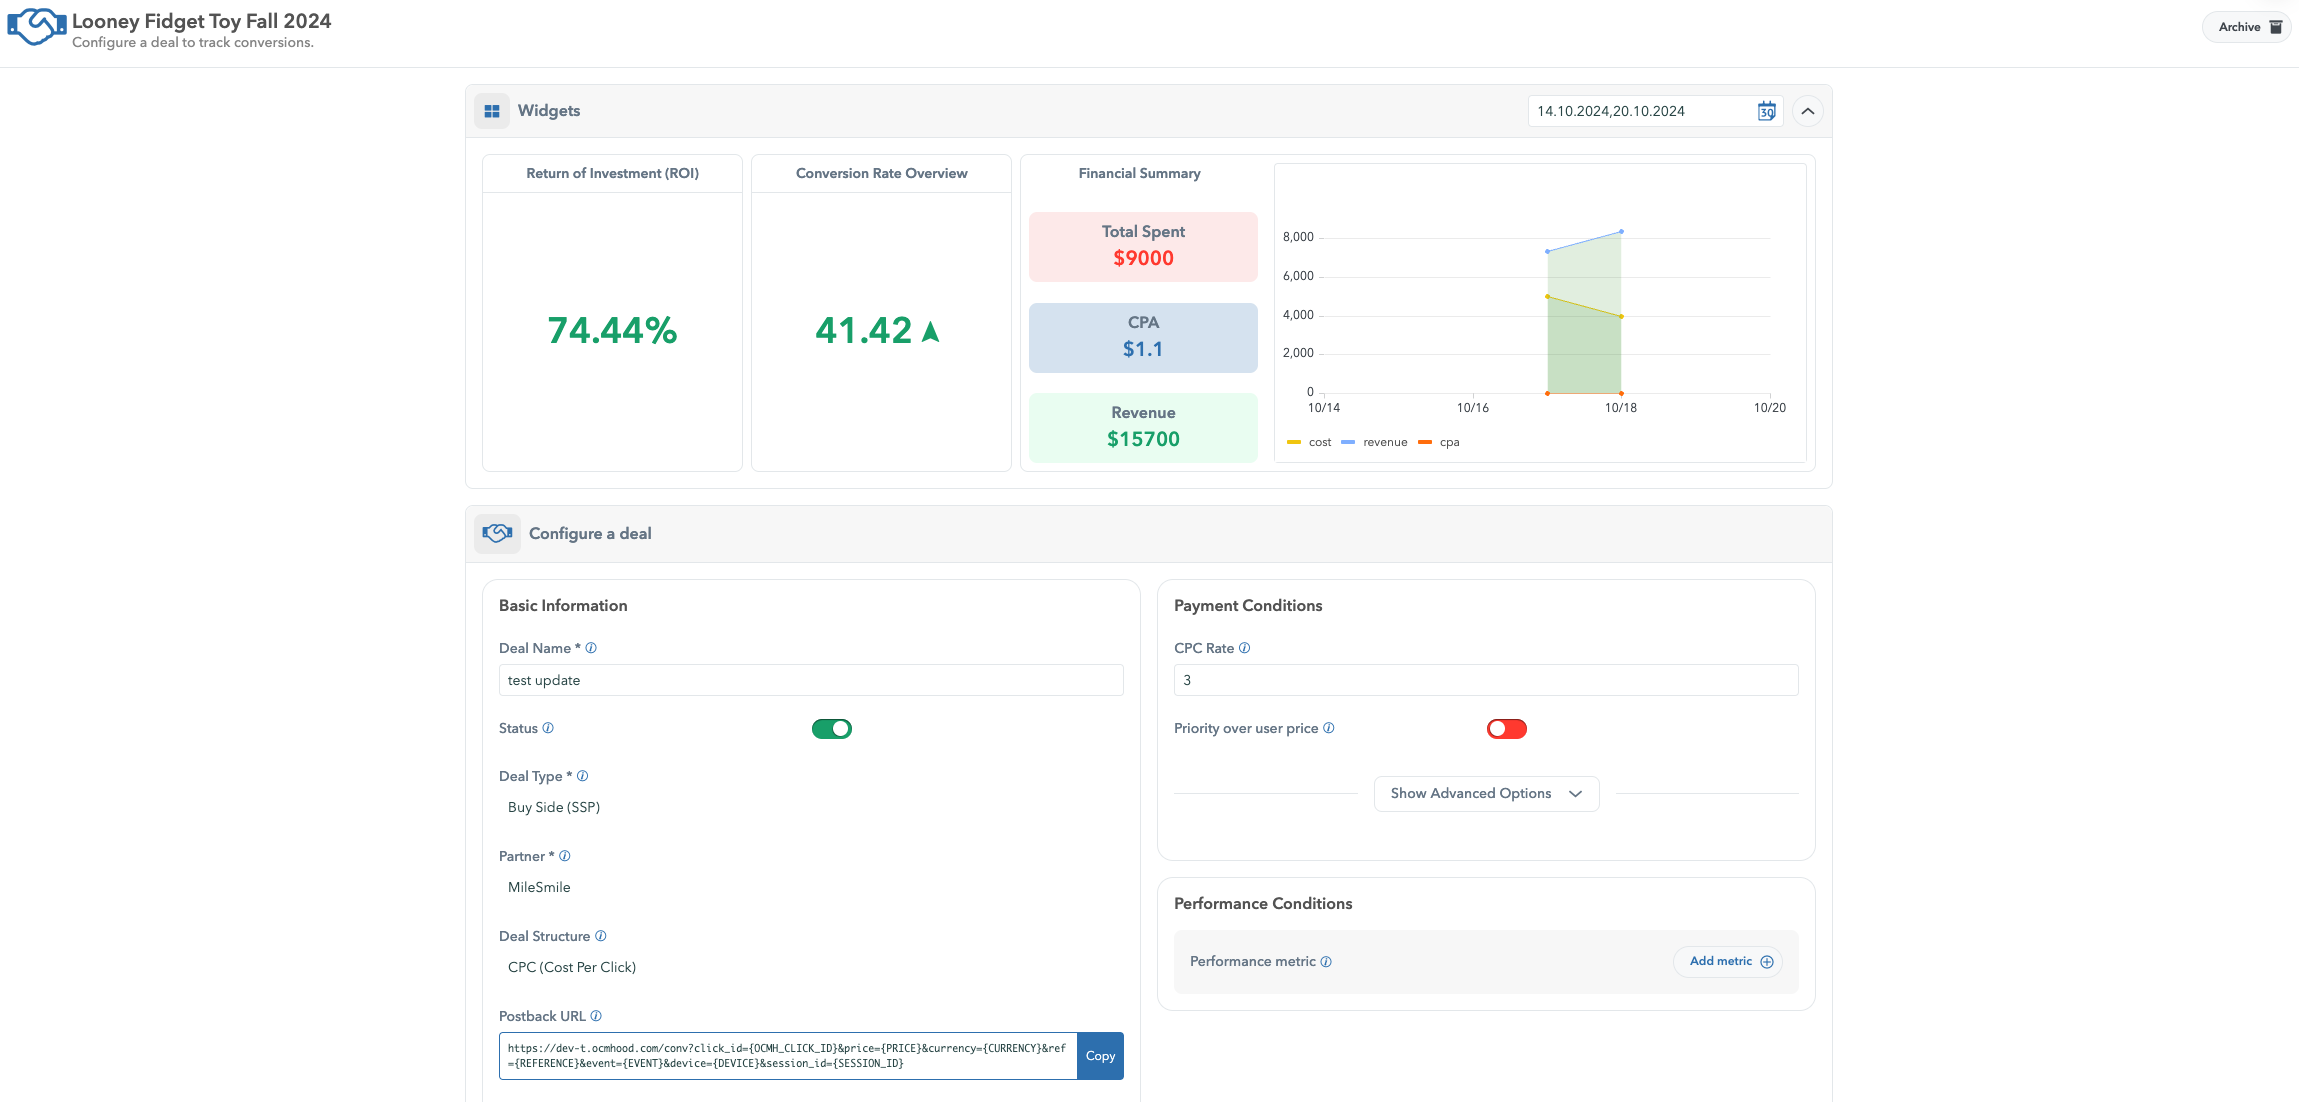Toggle the deal Status switch off

[832, 729]
